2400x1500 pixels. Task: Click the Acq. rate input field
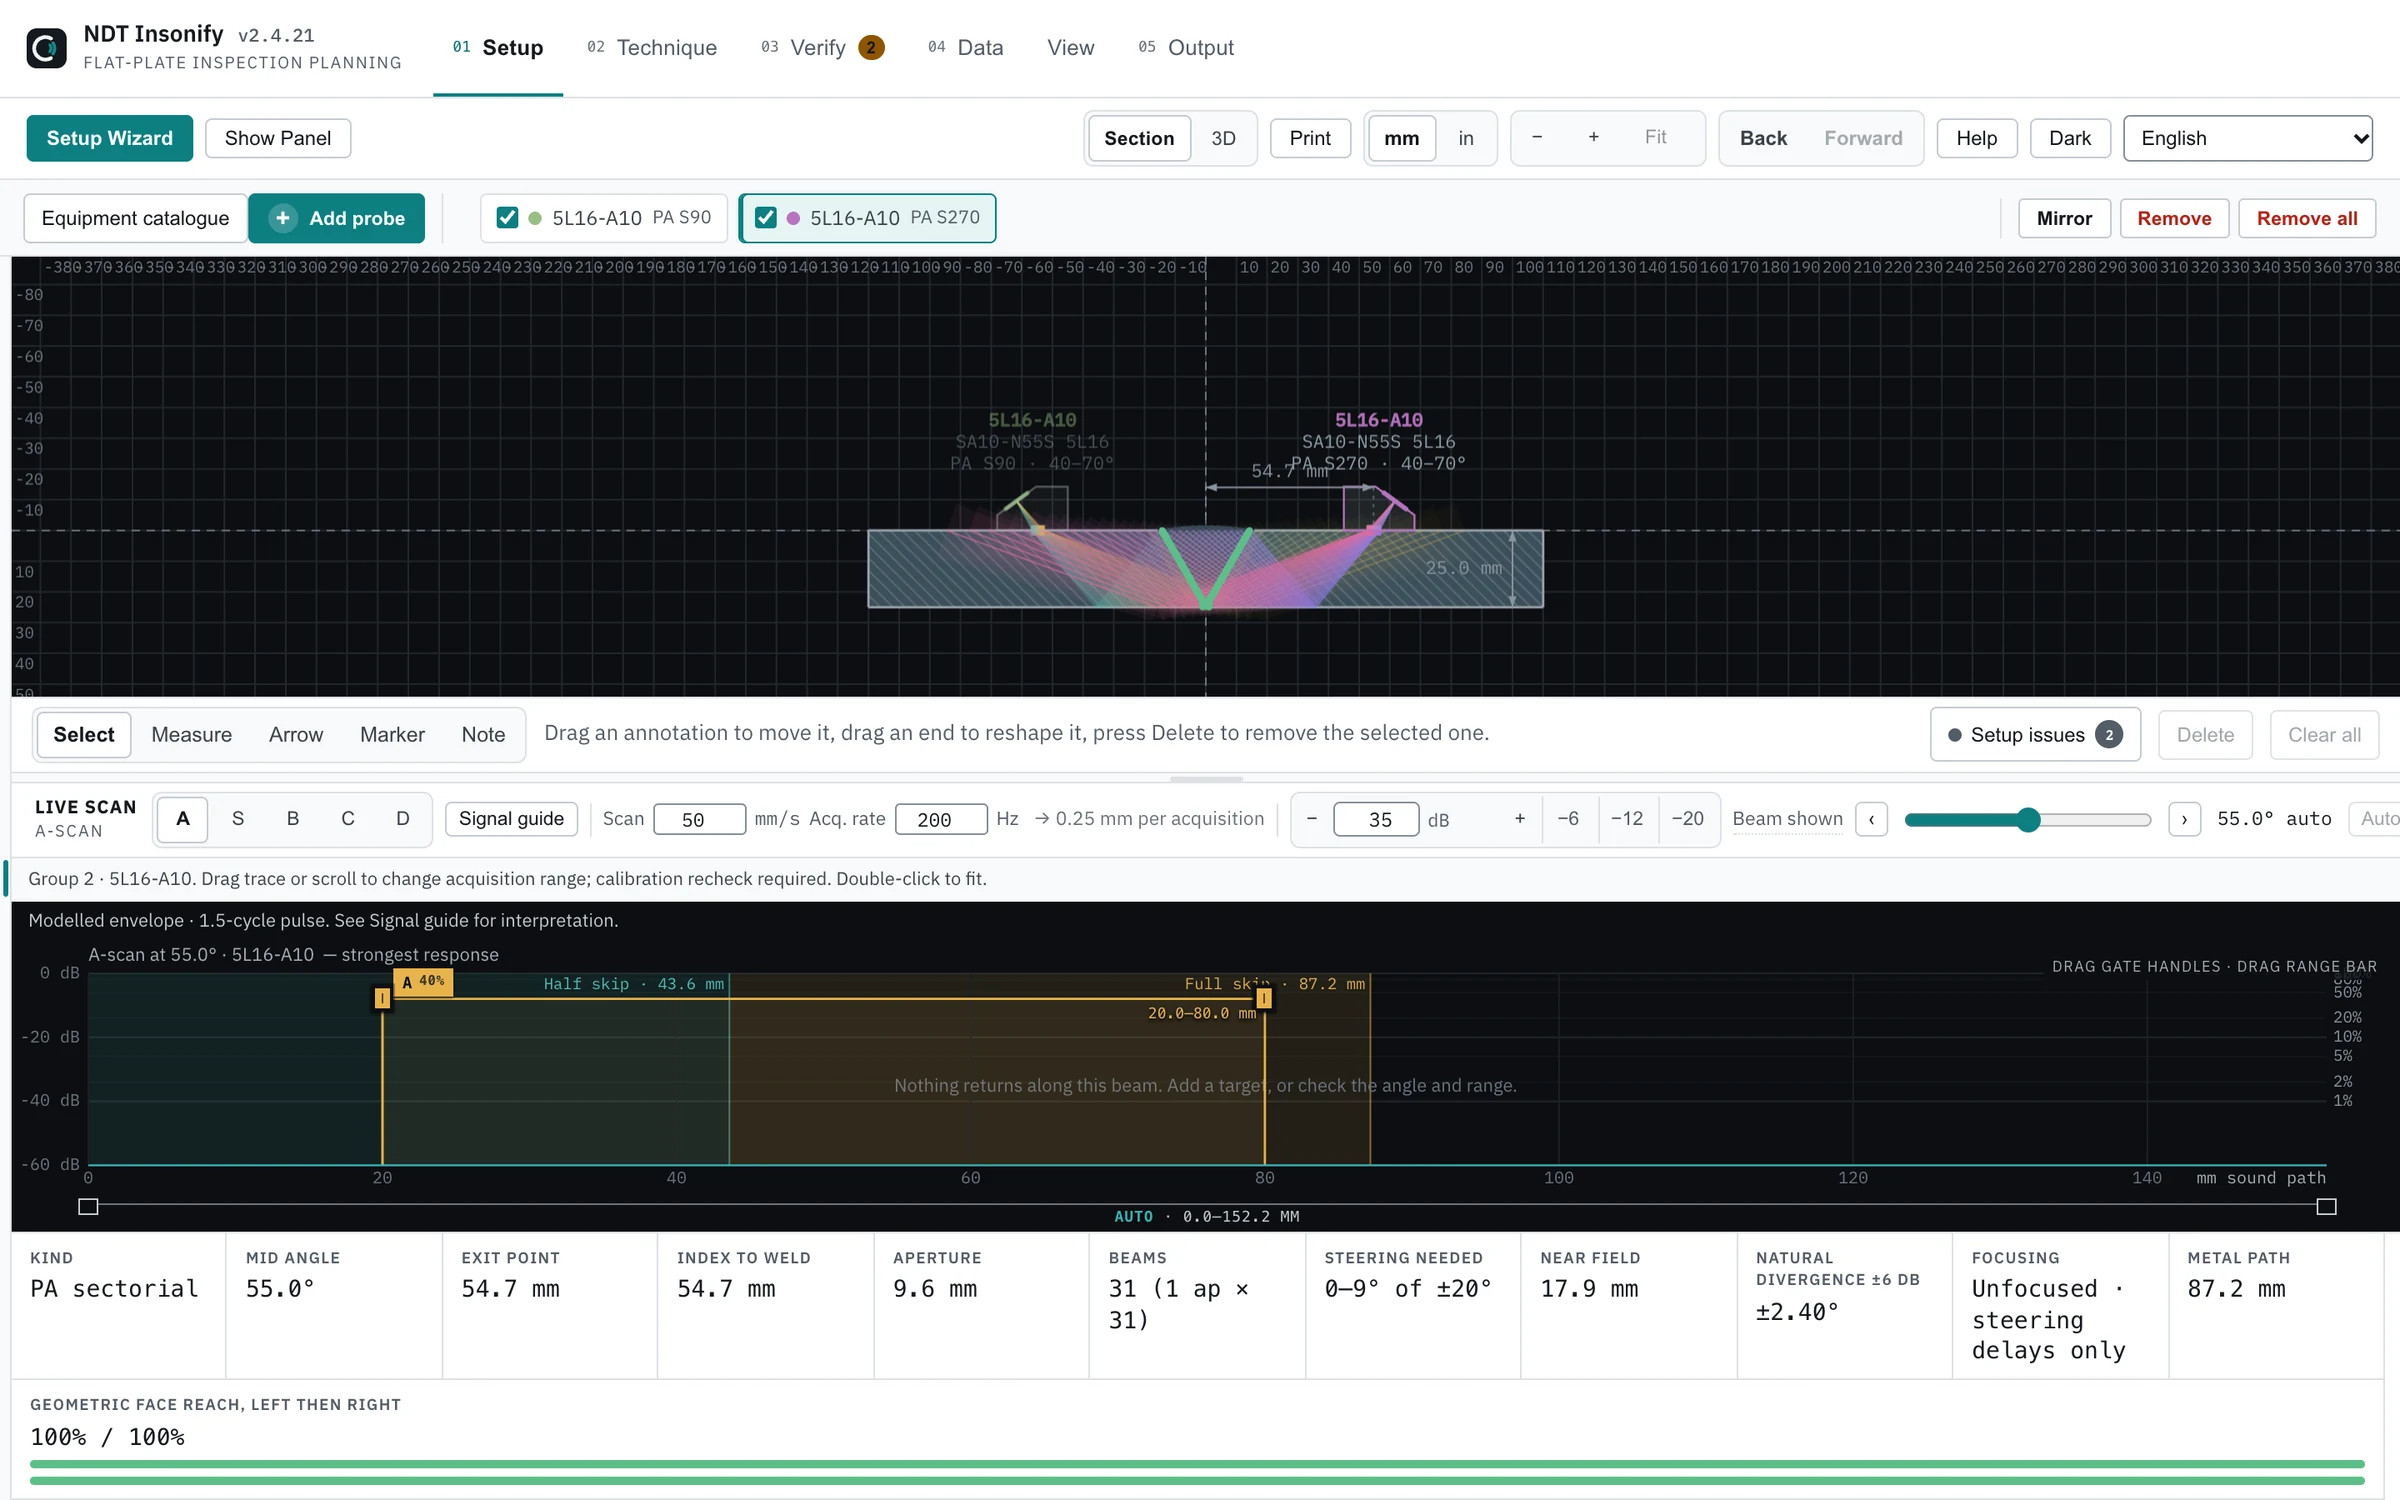click(x=941, y=819)
